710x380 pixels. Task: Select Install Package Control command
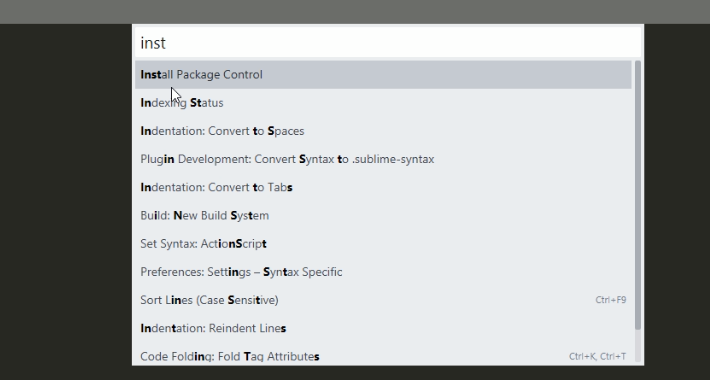click(x=383, y=75)
